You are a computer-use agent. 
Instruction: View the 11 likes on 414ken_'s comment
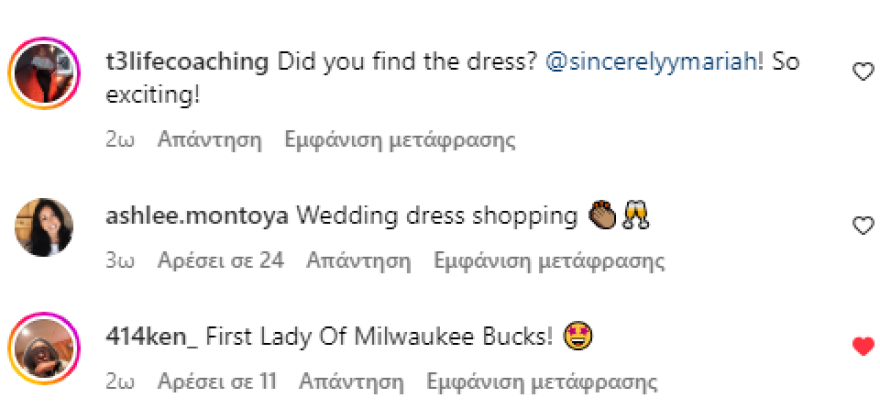point(217,382)
